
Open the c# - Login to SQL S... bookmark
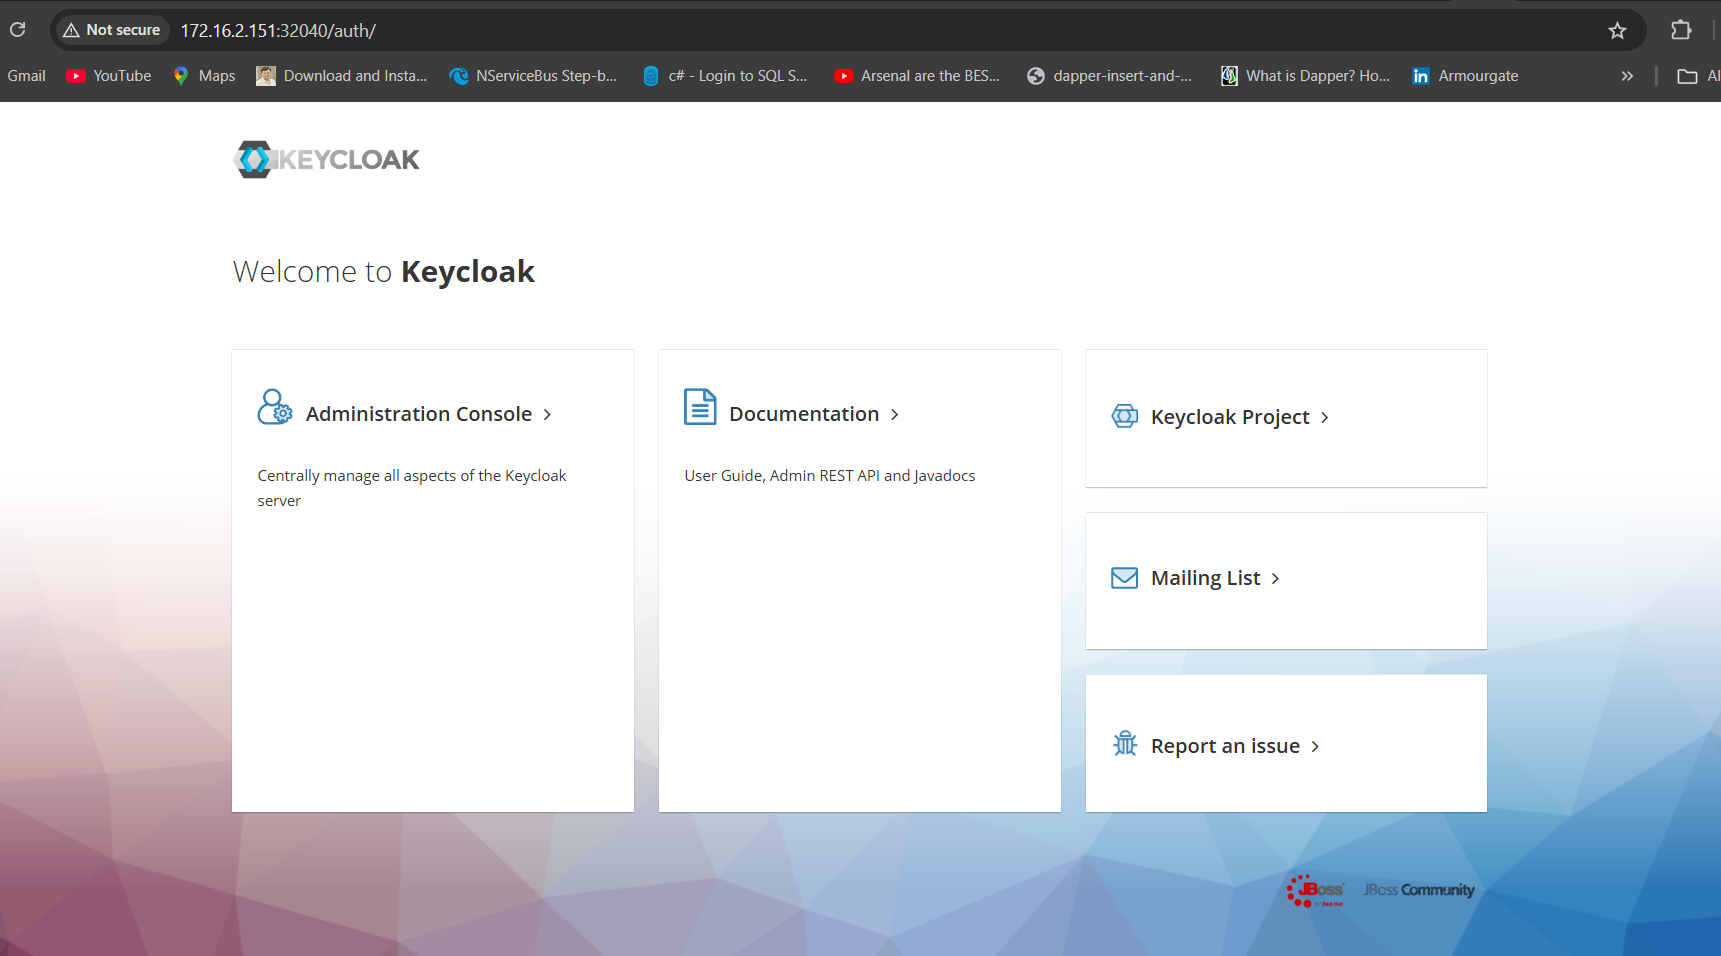pos(724,76)
